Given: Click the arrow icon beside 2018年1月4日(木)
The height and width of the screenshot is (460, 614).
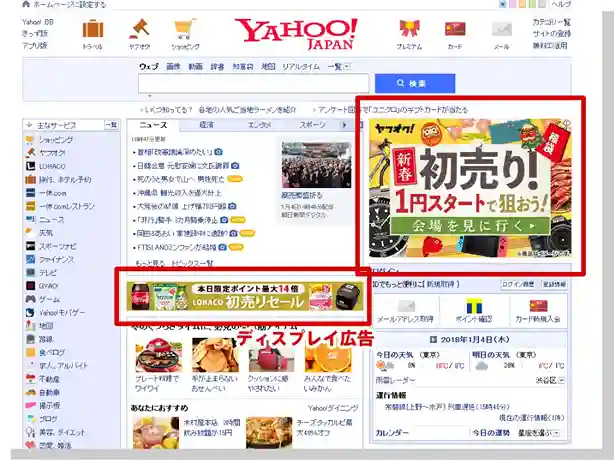Looking at the screenshot, I should tap(433, 339).
